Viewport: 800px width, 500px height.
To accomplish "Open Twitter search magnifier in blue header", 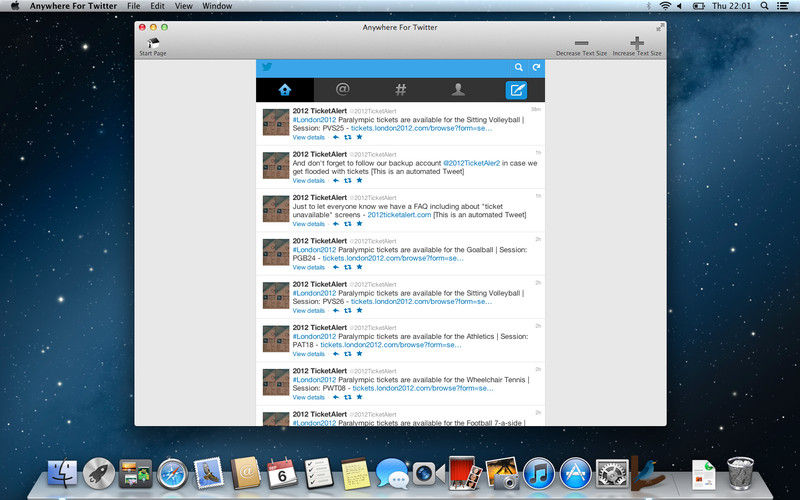I will point(518,67).
